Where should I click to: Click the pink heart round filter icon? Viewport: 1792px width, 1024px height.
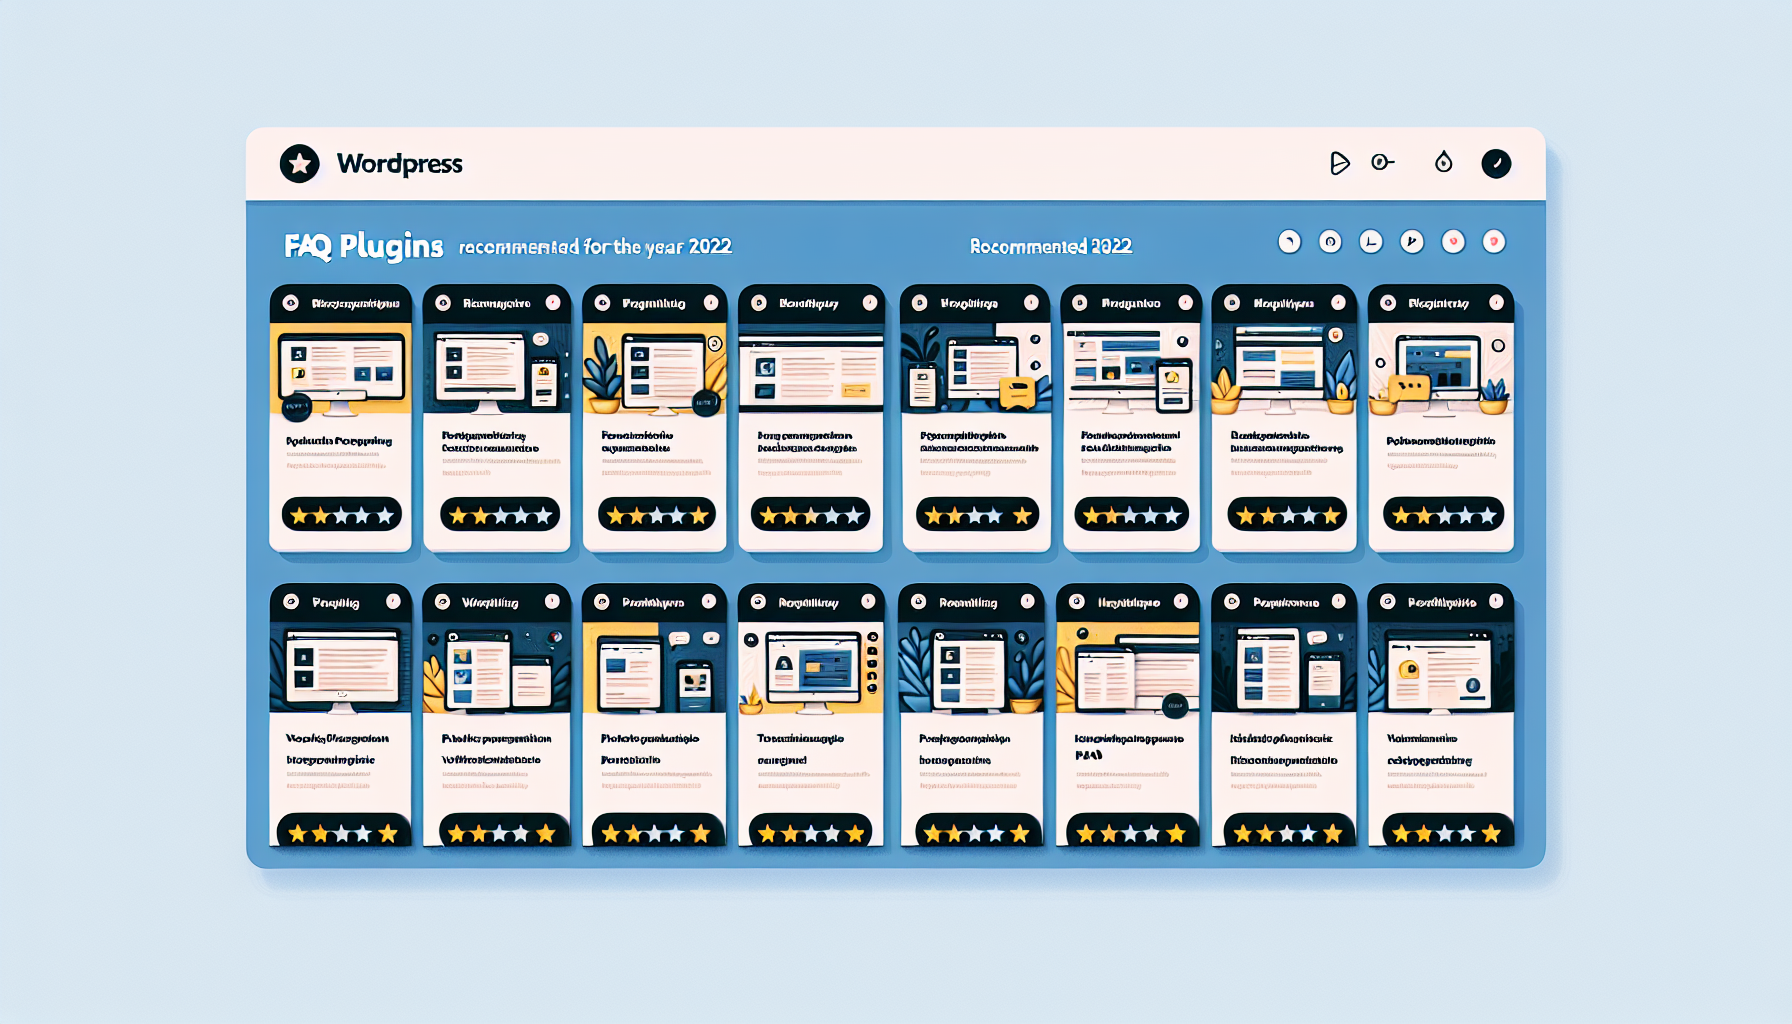coord(1453,241)
